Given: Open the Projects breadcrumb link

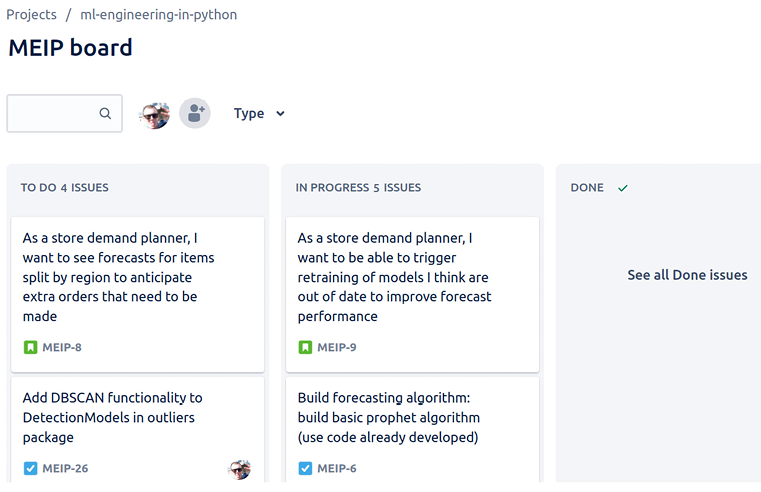Looking at the screenshot, I should pos(31,15).
